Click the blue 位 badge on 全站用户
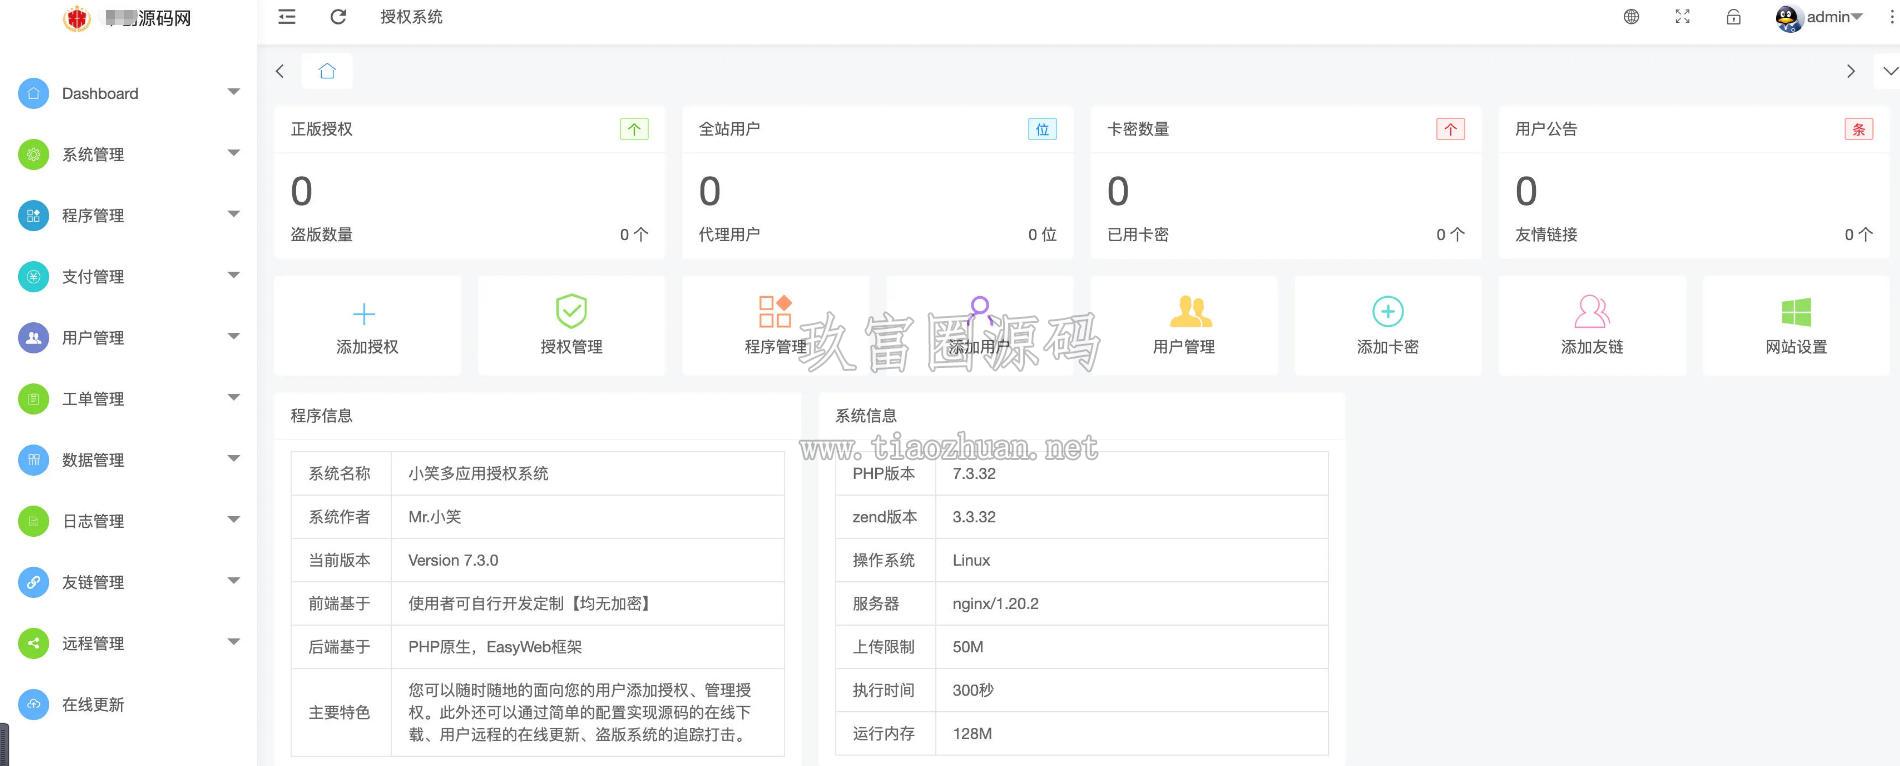This screenshot has height=766, width=1900. coord(1042,129)
